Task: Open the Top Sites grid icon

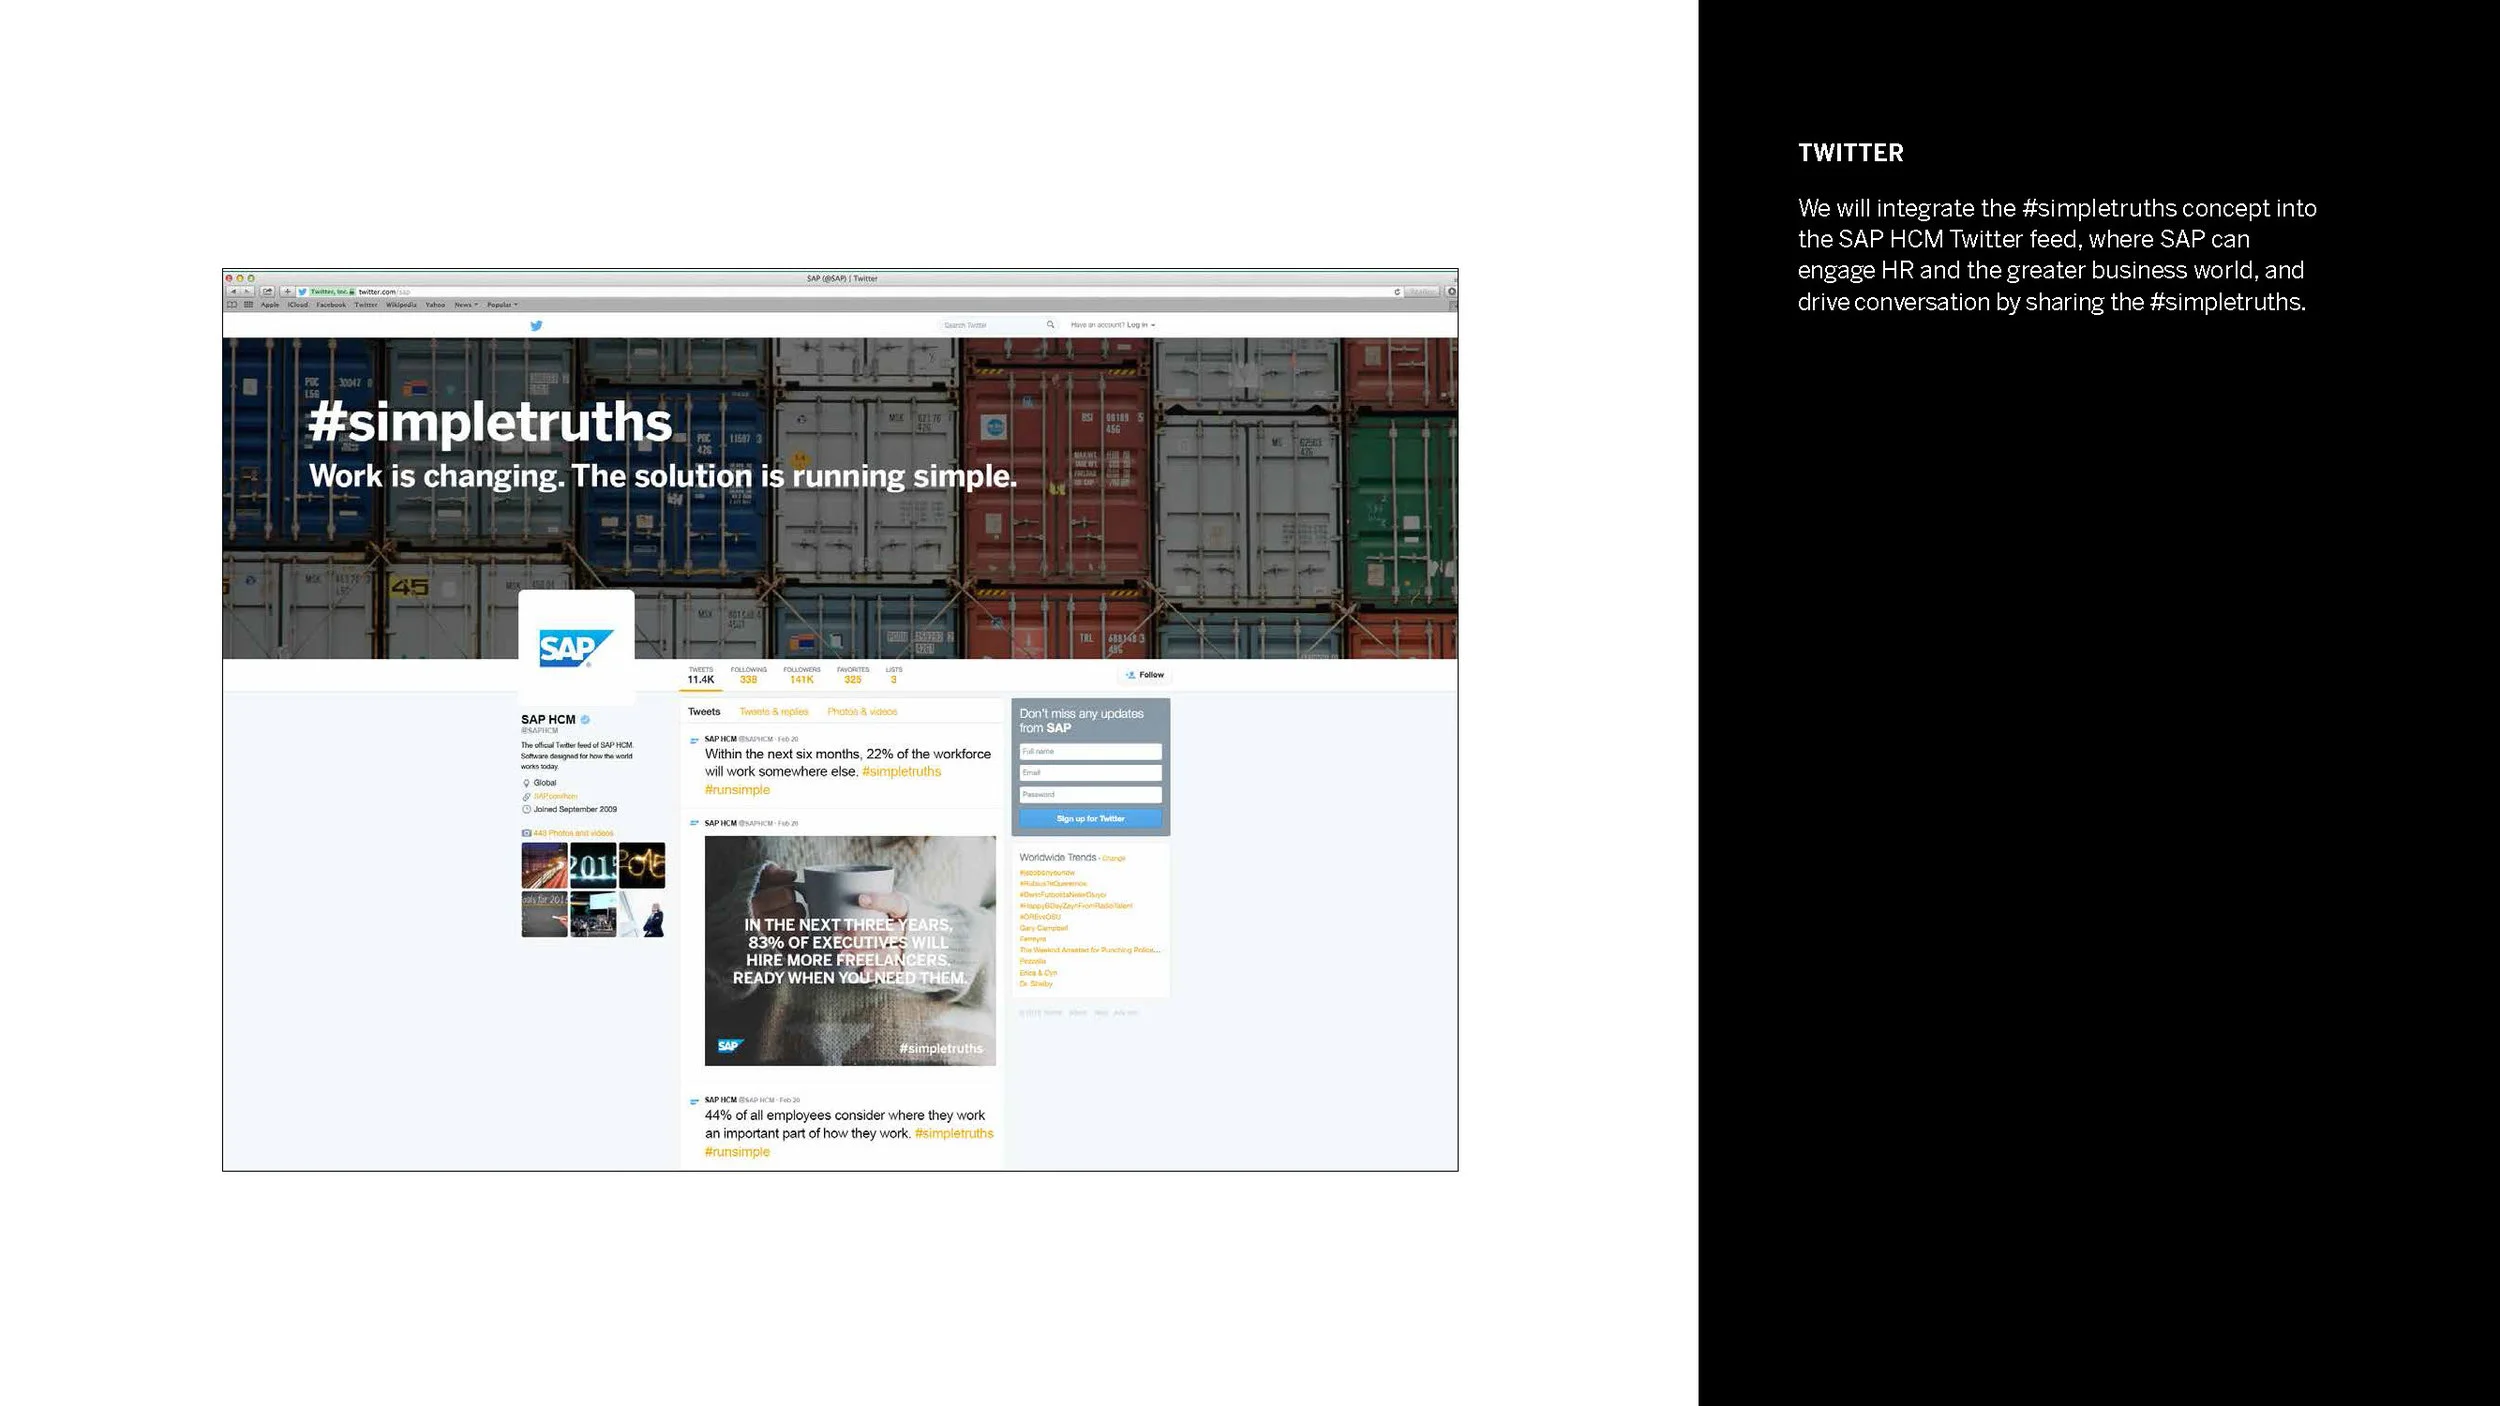Action: [x=248, y=305]
